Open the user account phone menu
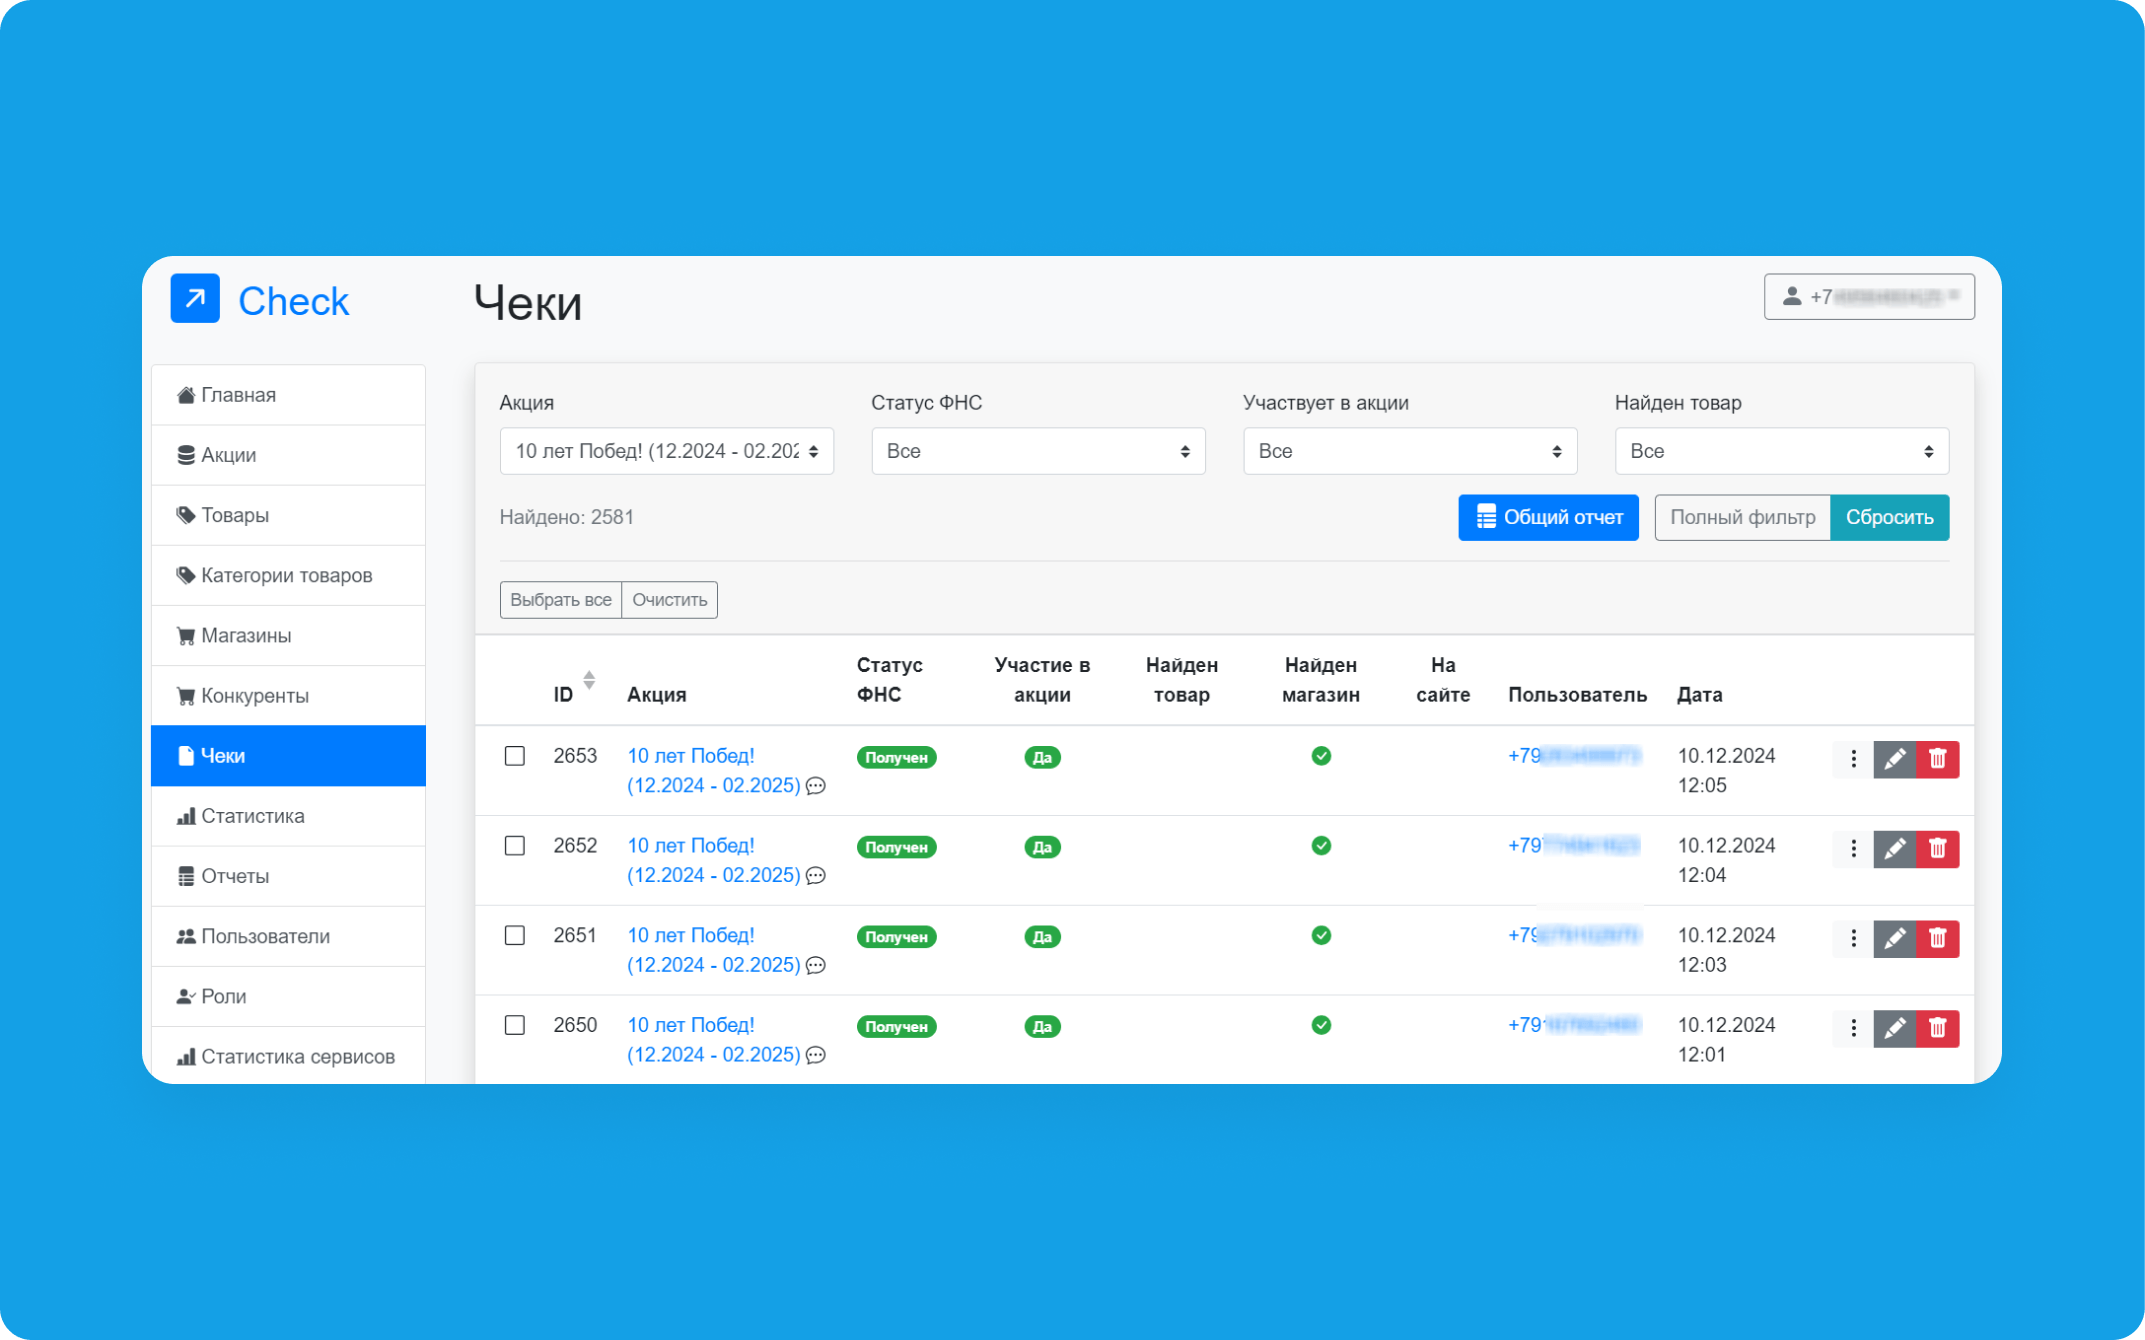Screen dimensions: 2145x1340 click(1868, 297)
